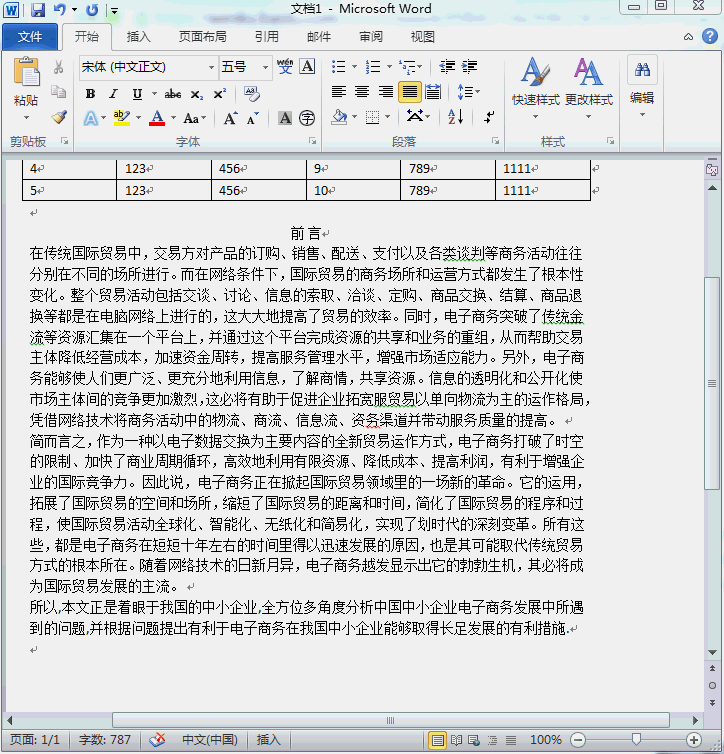Click the zoom slider handle
Image resolution: width=724 pixels, height=754 pixels.
[x=636, y=740]
